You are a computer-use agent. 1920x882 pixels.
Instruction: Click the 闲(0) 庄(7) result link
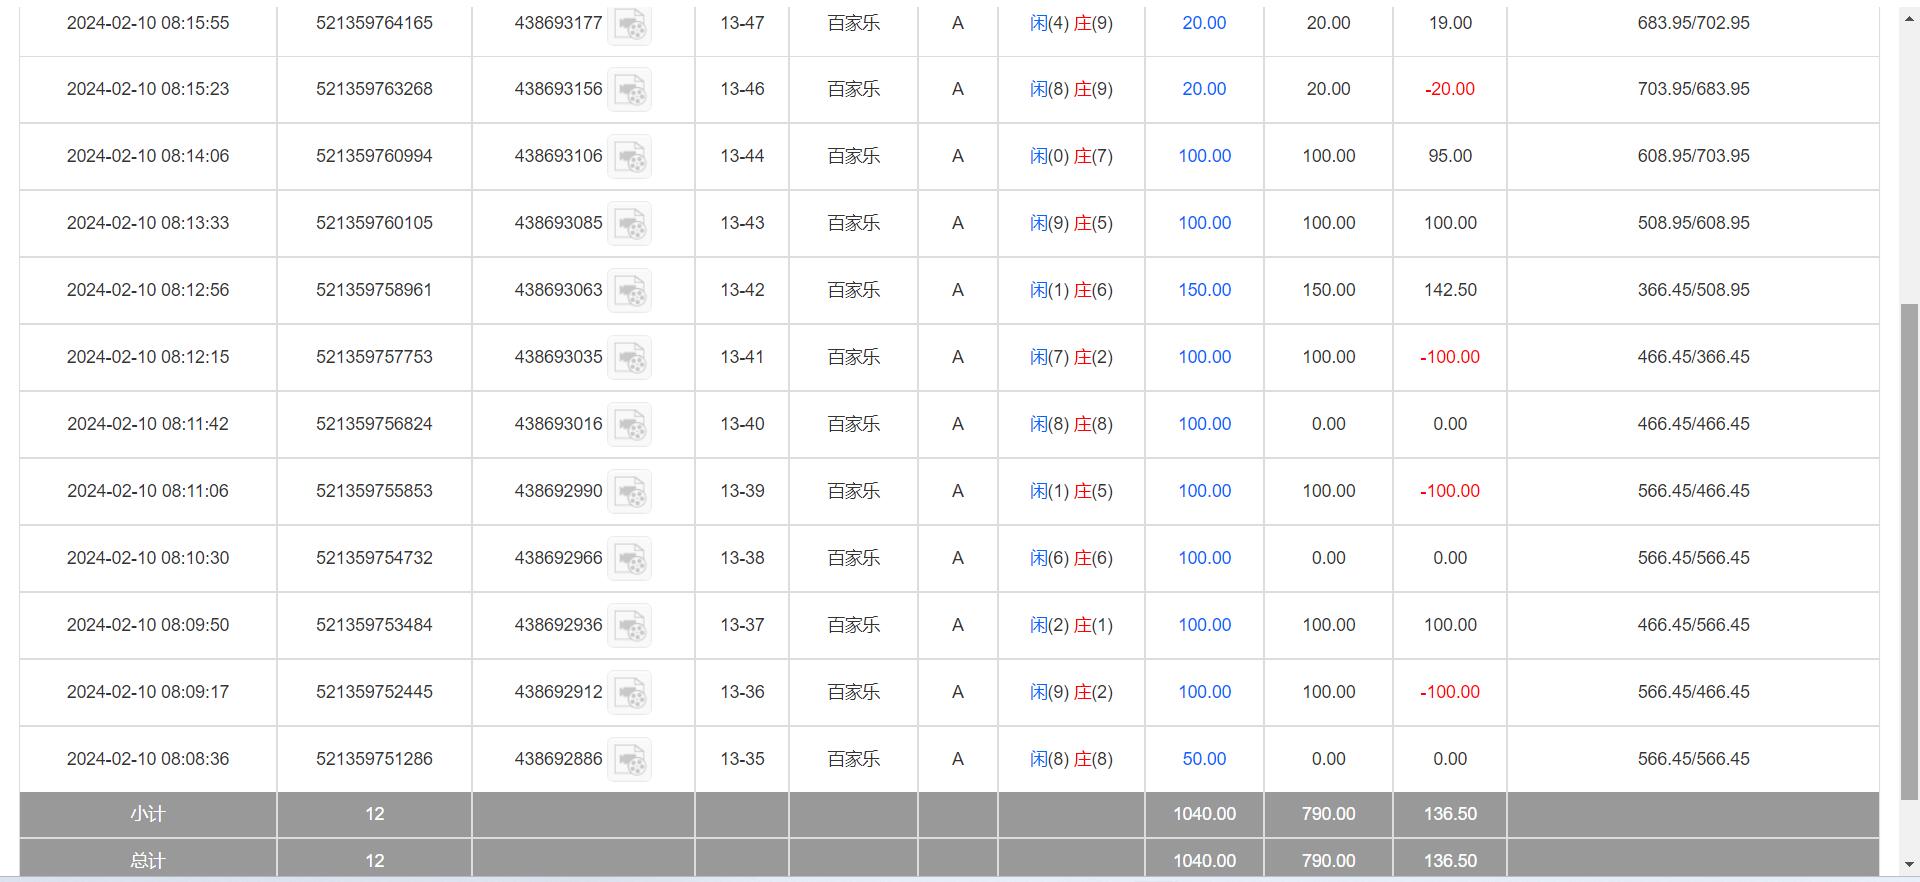1071,156
